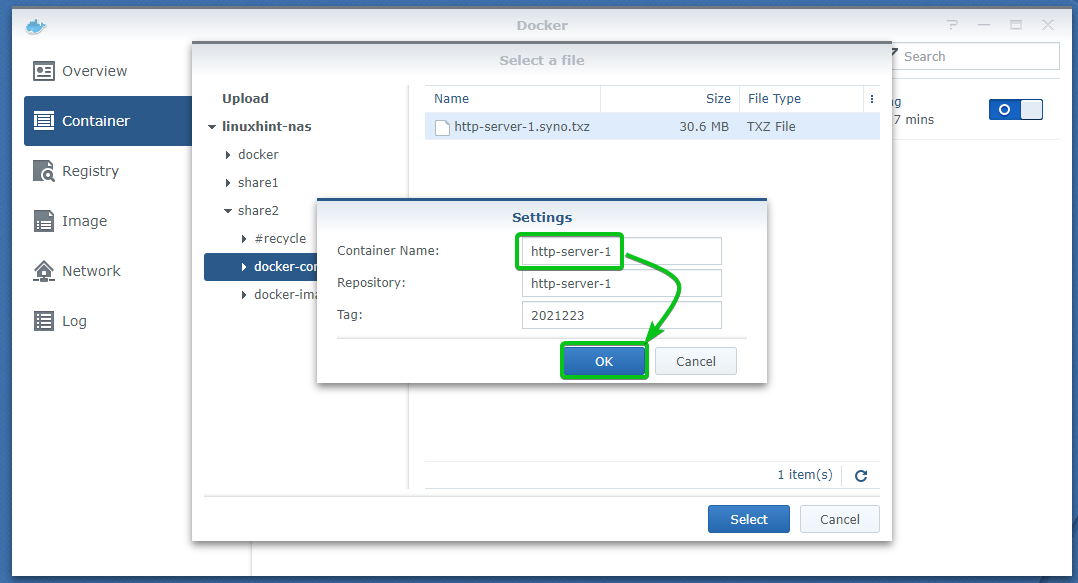Click the Overview sidebar icon
Viewport: 1078px width, 583px height.
(x=44, y=71)
